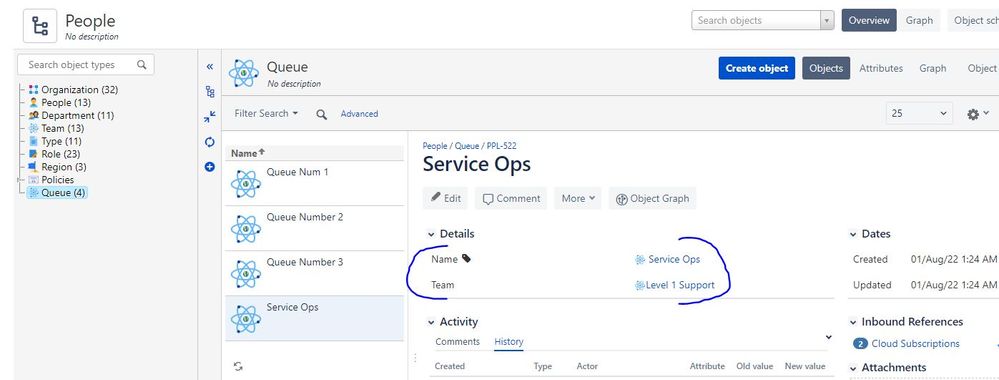Click the magnifier icon beside Filter Search
Image resolution: width=999 pixels, height=380 pixels.
pyautogui.click(x=322, y=114)
